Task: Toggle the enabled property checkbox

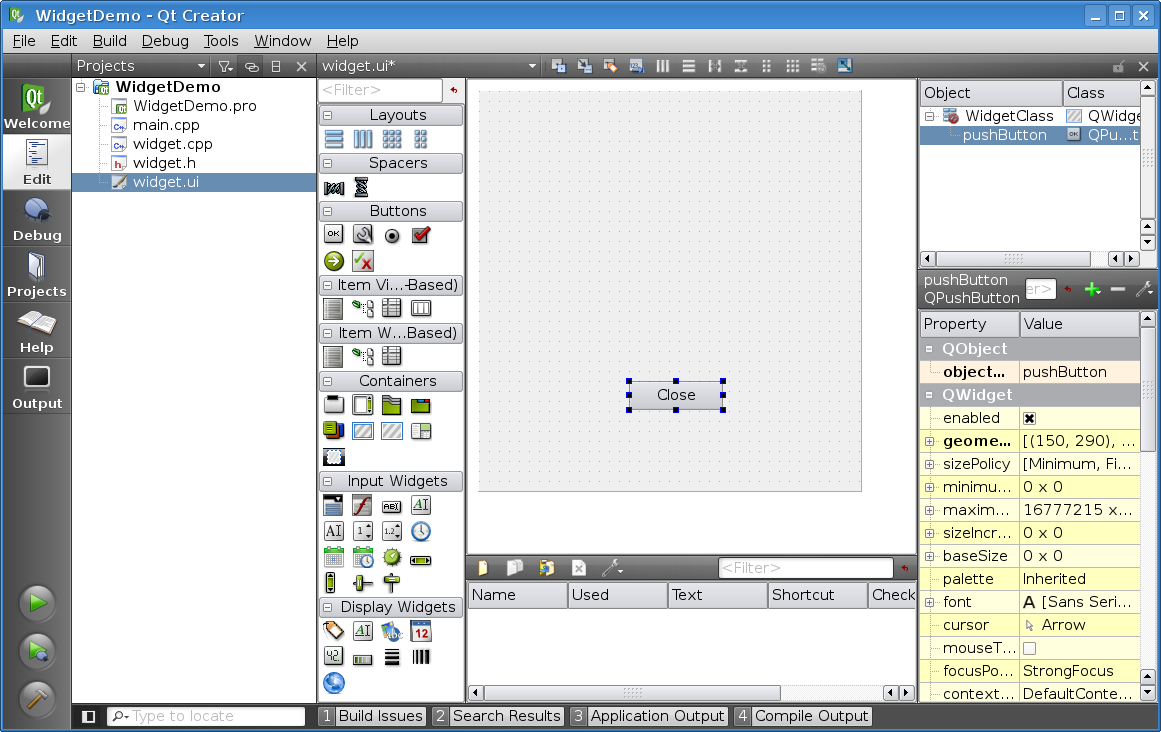Action: (1029, 418)
